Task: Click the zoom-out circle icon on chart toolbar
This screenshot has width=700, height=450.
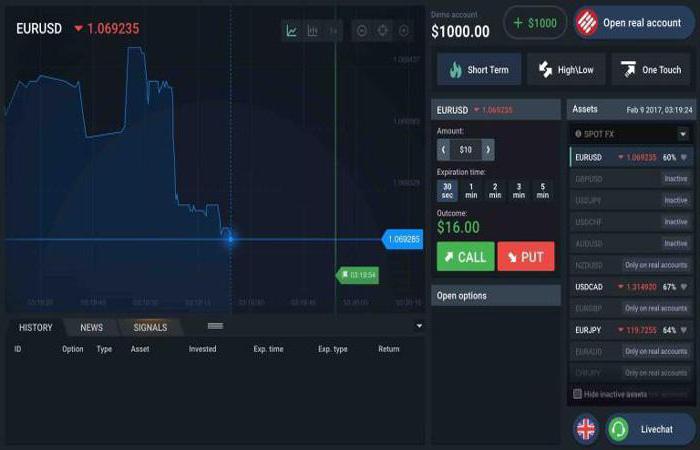Action: tap(362, 31)
